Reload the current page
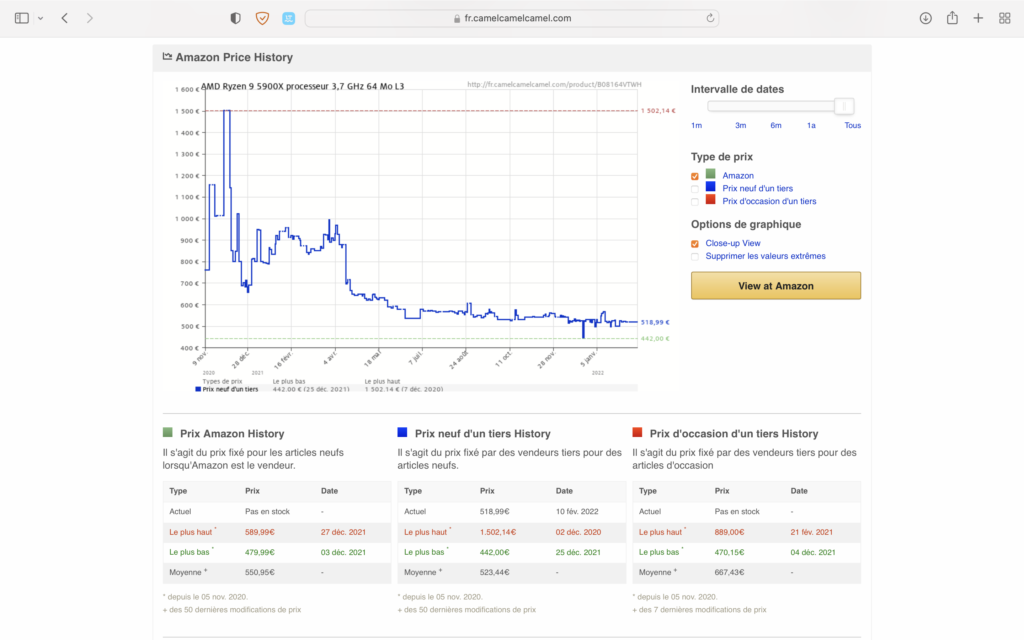 710,18
